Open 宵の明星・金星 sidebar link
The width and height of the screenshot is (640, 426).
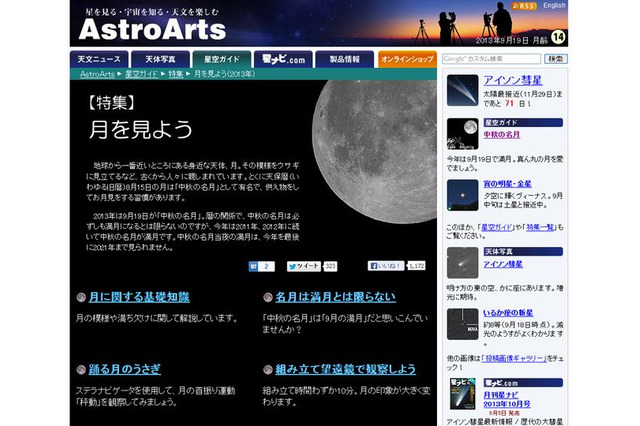pyautogui.click(x=507, y=184)
